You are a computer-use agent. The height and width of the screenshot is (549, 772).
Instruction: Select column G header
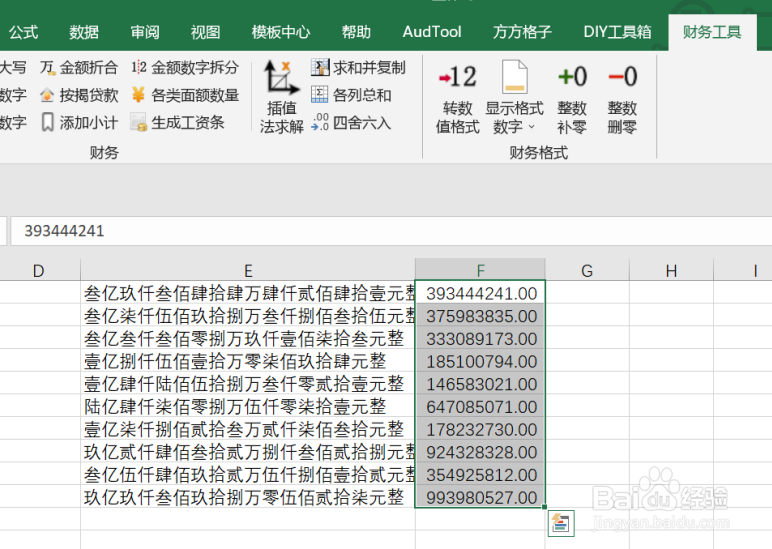[587, 270]
